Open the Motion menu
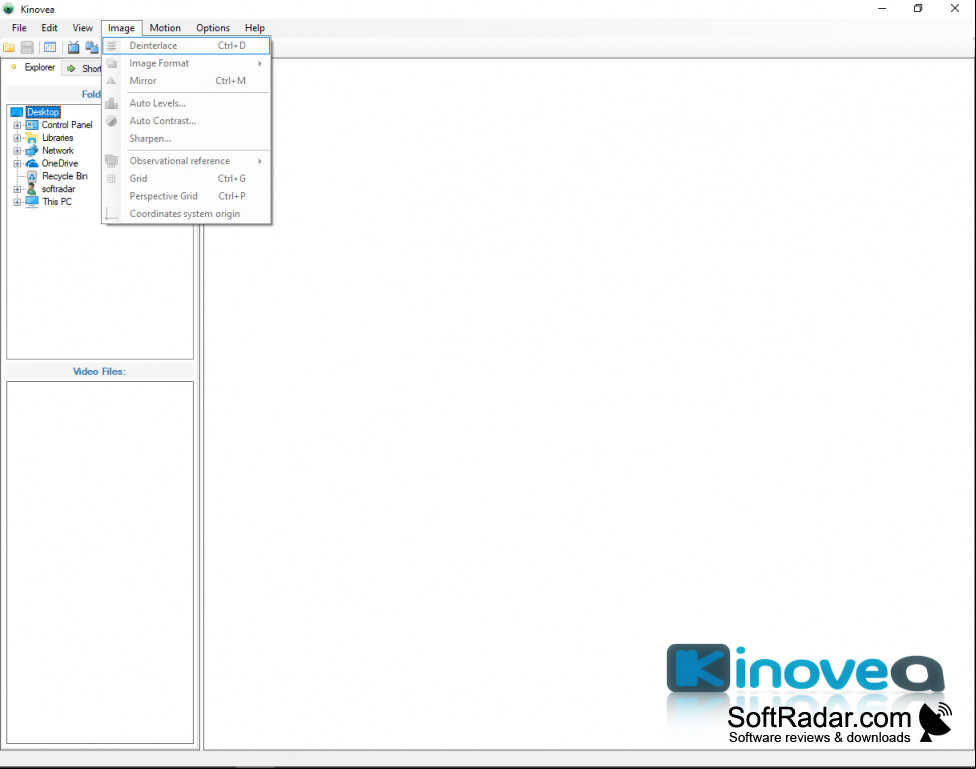The height and width of the screenshot is (769, 976). click(165, 28)
